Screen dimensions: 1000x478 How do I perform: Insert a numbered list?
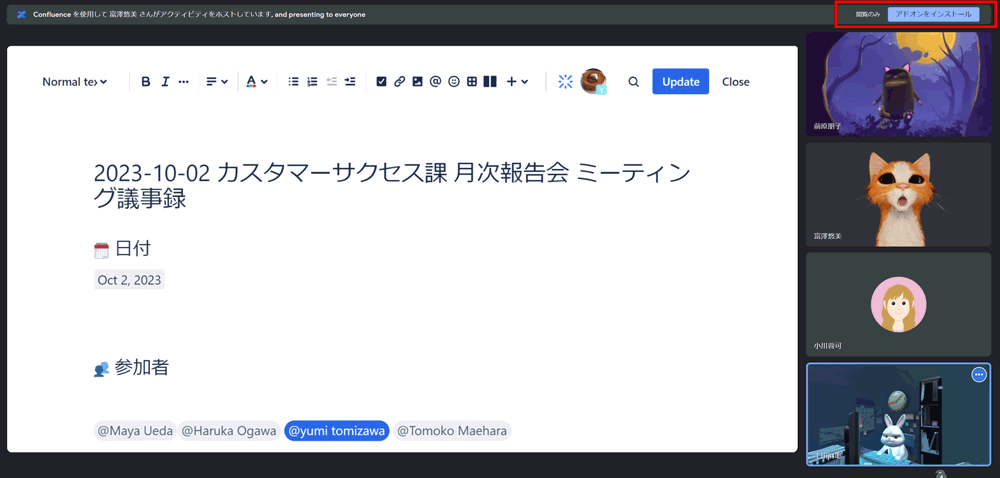312,82
